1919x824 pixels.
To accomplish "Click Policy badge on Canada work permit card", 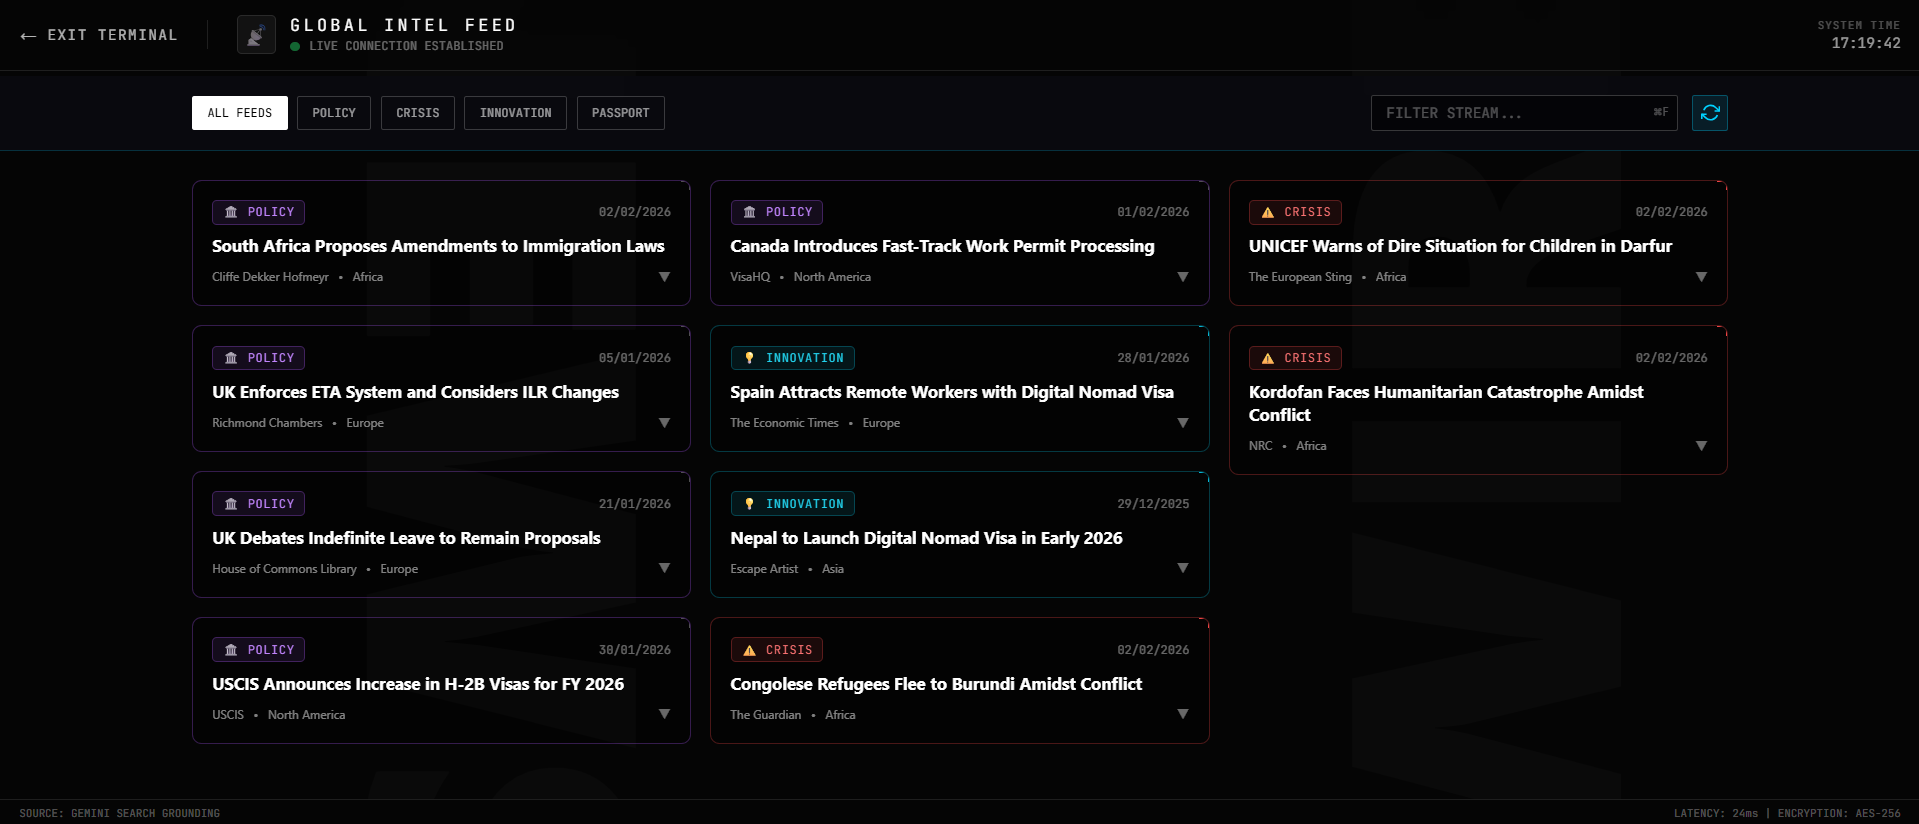I will [777, 212].
